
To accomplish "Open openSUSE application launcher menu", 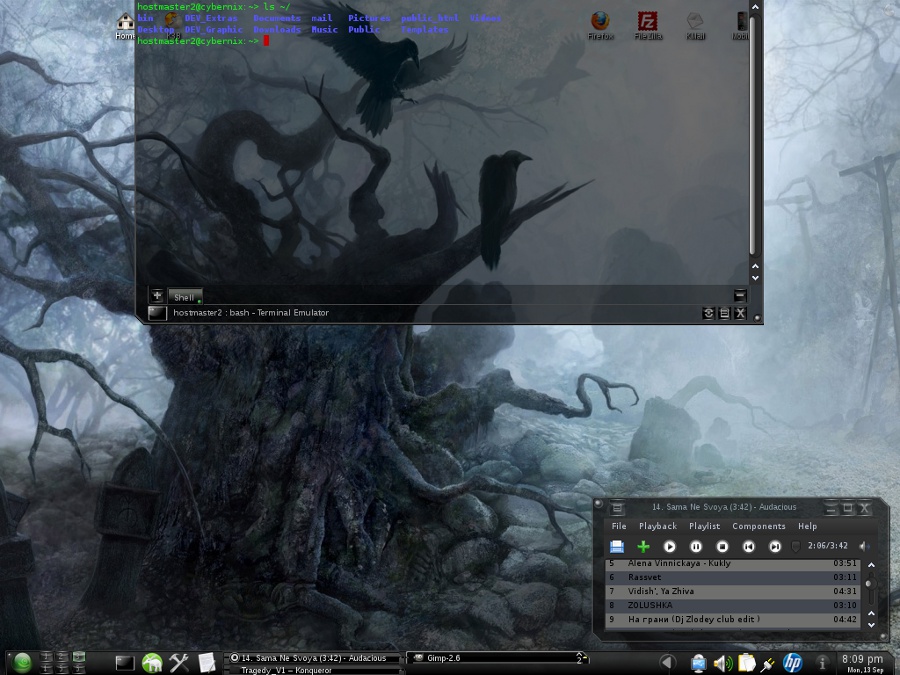I will [22, 663].
